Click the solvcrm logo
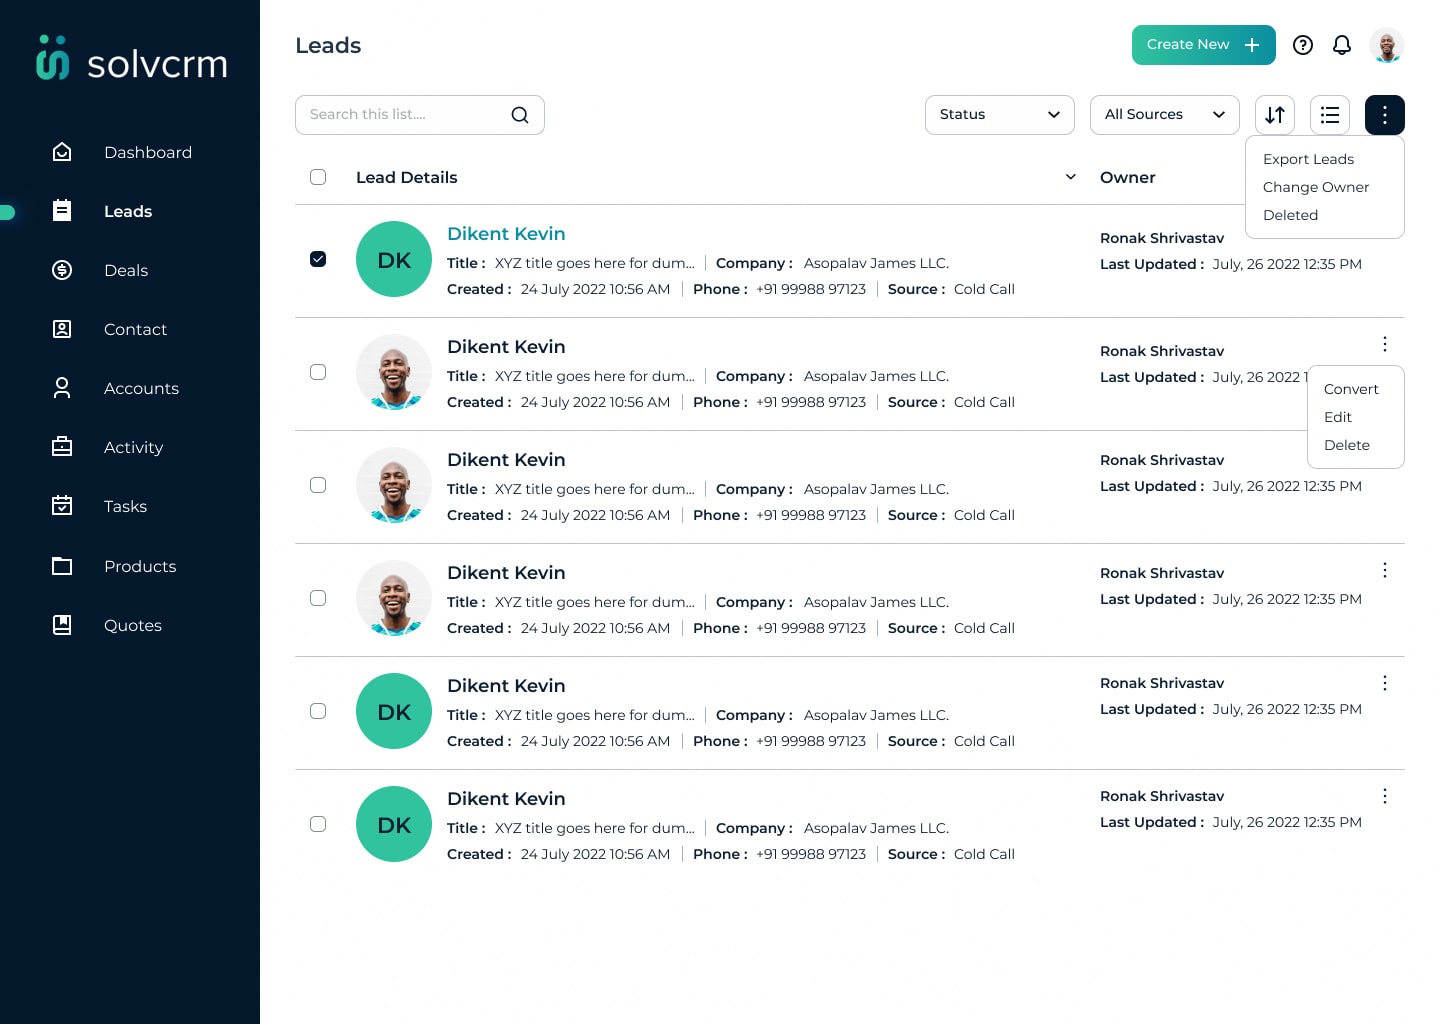The height and width of the screenshot is (1024, 1440). [x=131, y=58]
